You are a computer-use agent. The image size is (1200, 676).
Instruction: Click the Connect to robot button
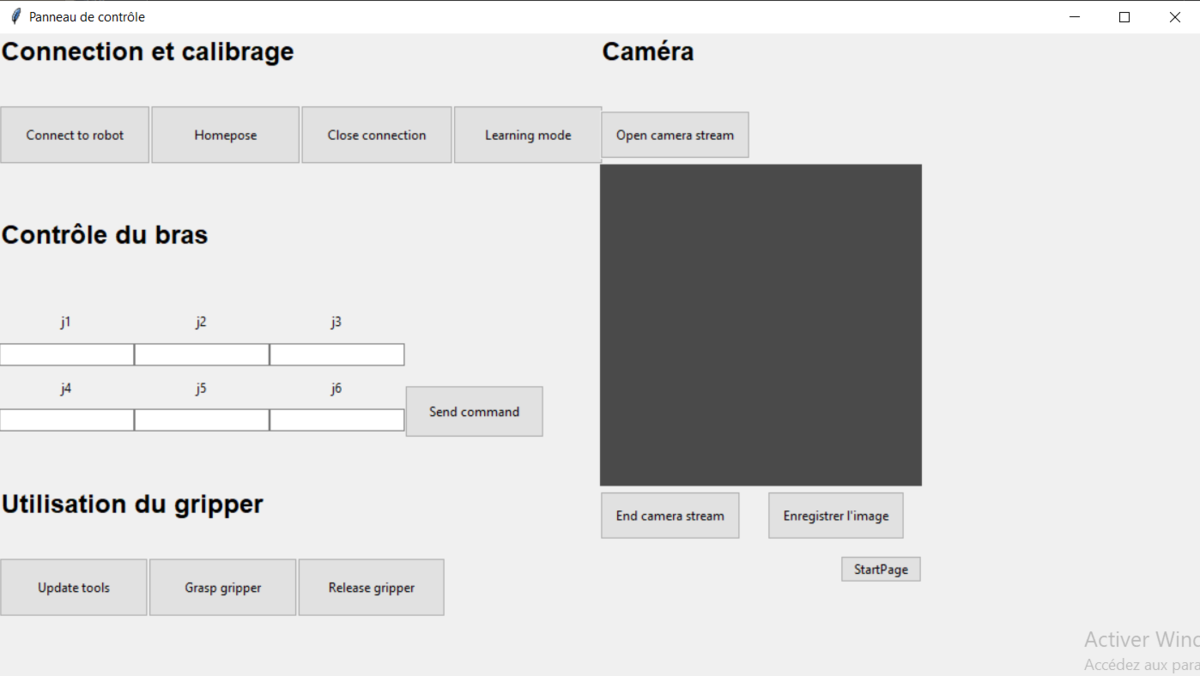pyautogui.click(x=75, y=135)
